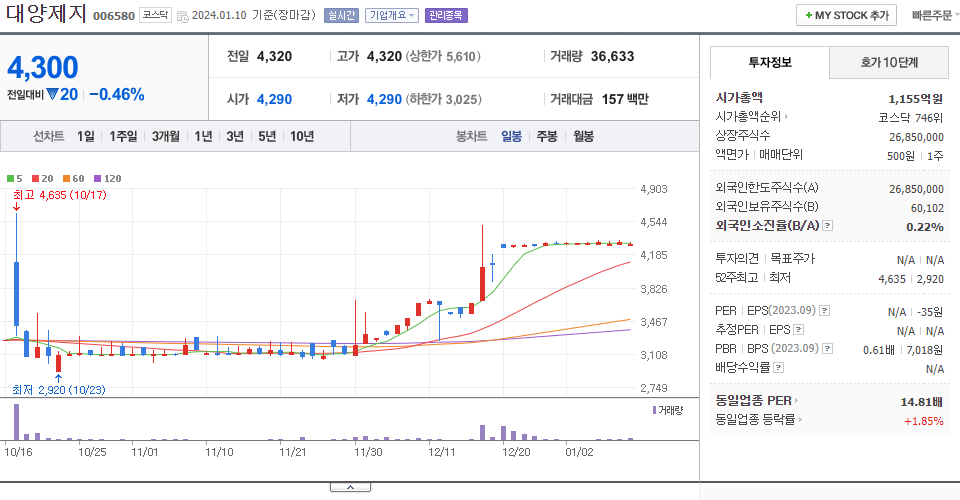Image resolution: width=960 pixels, height=500 pixels.
Task: Click the current price 4,300
Action: (43, 67)
